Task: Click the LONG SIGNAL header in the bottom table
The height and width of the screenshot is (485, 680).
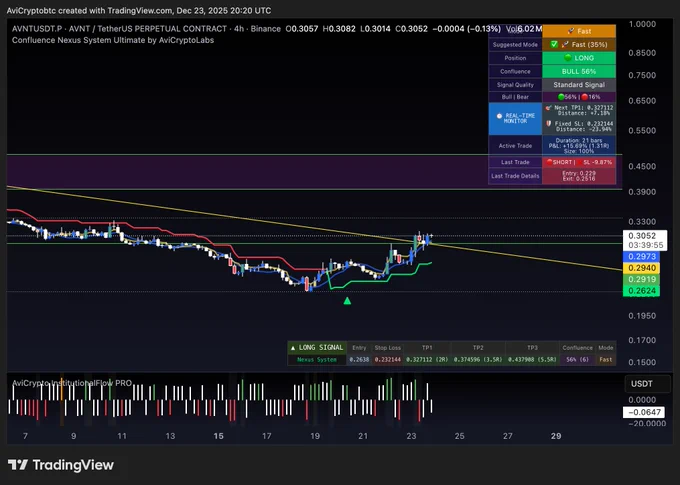Action: tap(317, 348)
